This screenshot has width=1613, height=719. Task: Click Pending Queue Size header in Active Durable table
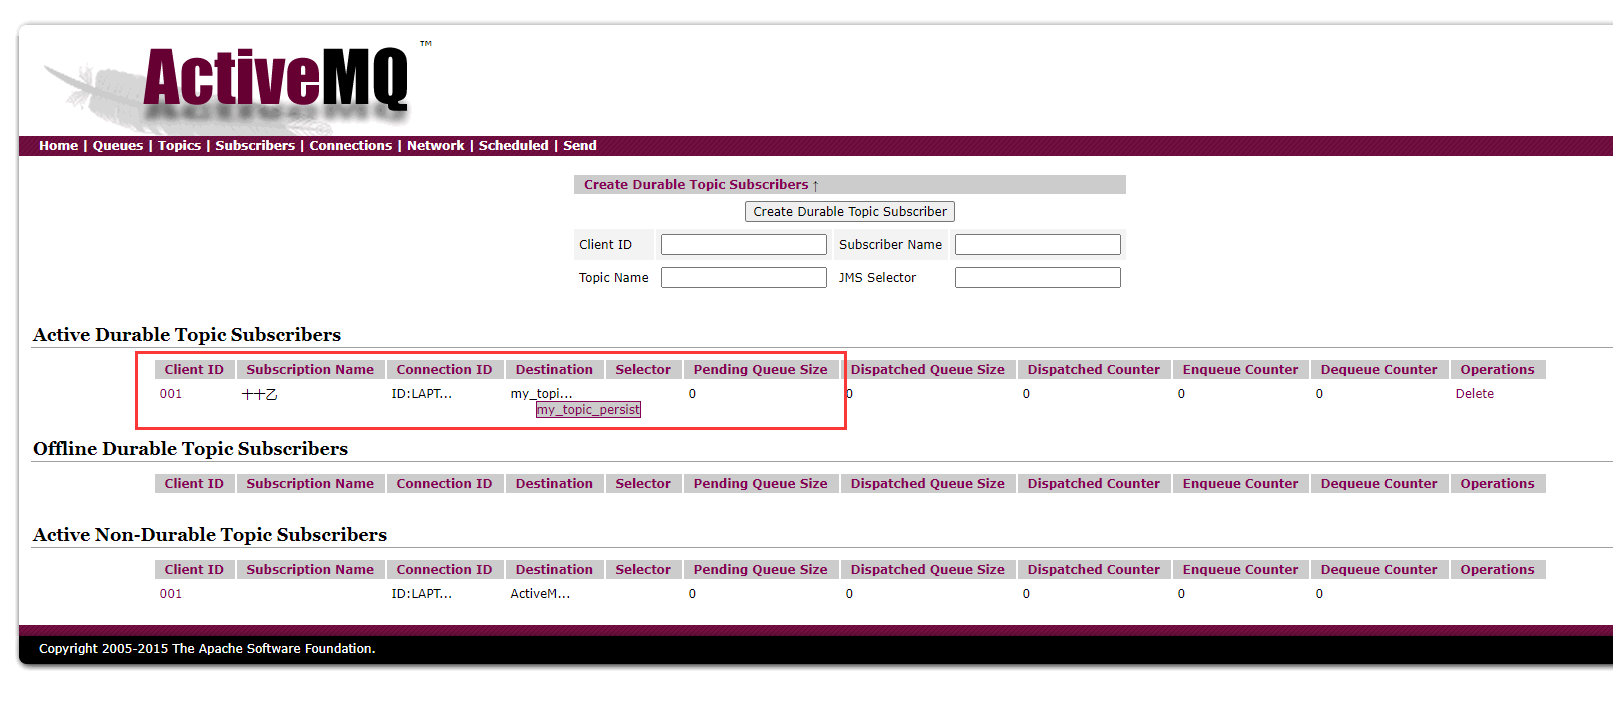tap(760, 370)
